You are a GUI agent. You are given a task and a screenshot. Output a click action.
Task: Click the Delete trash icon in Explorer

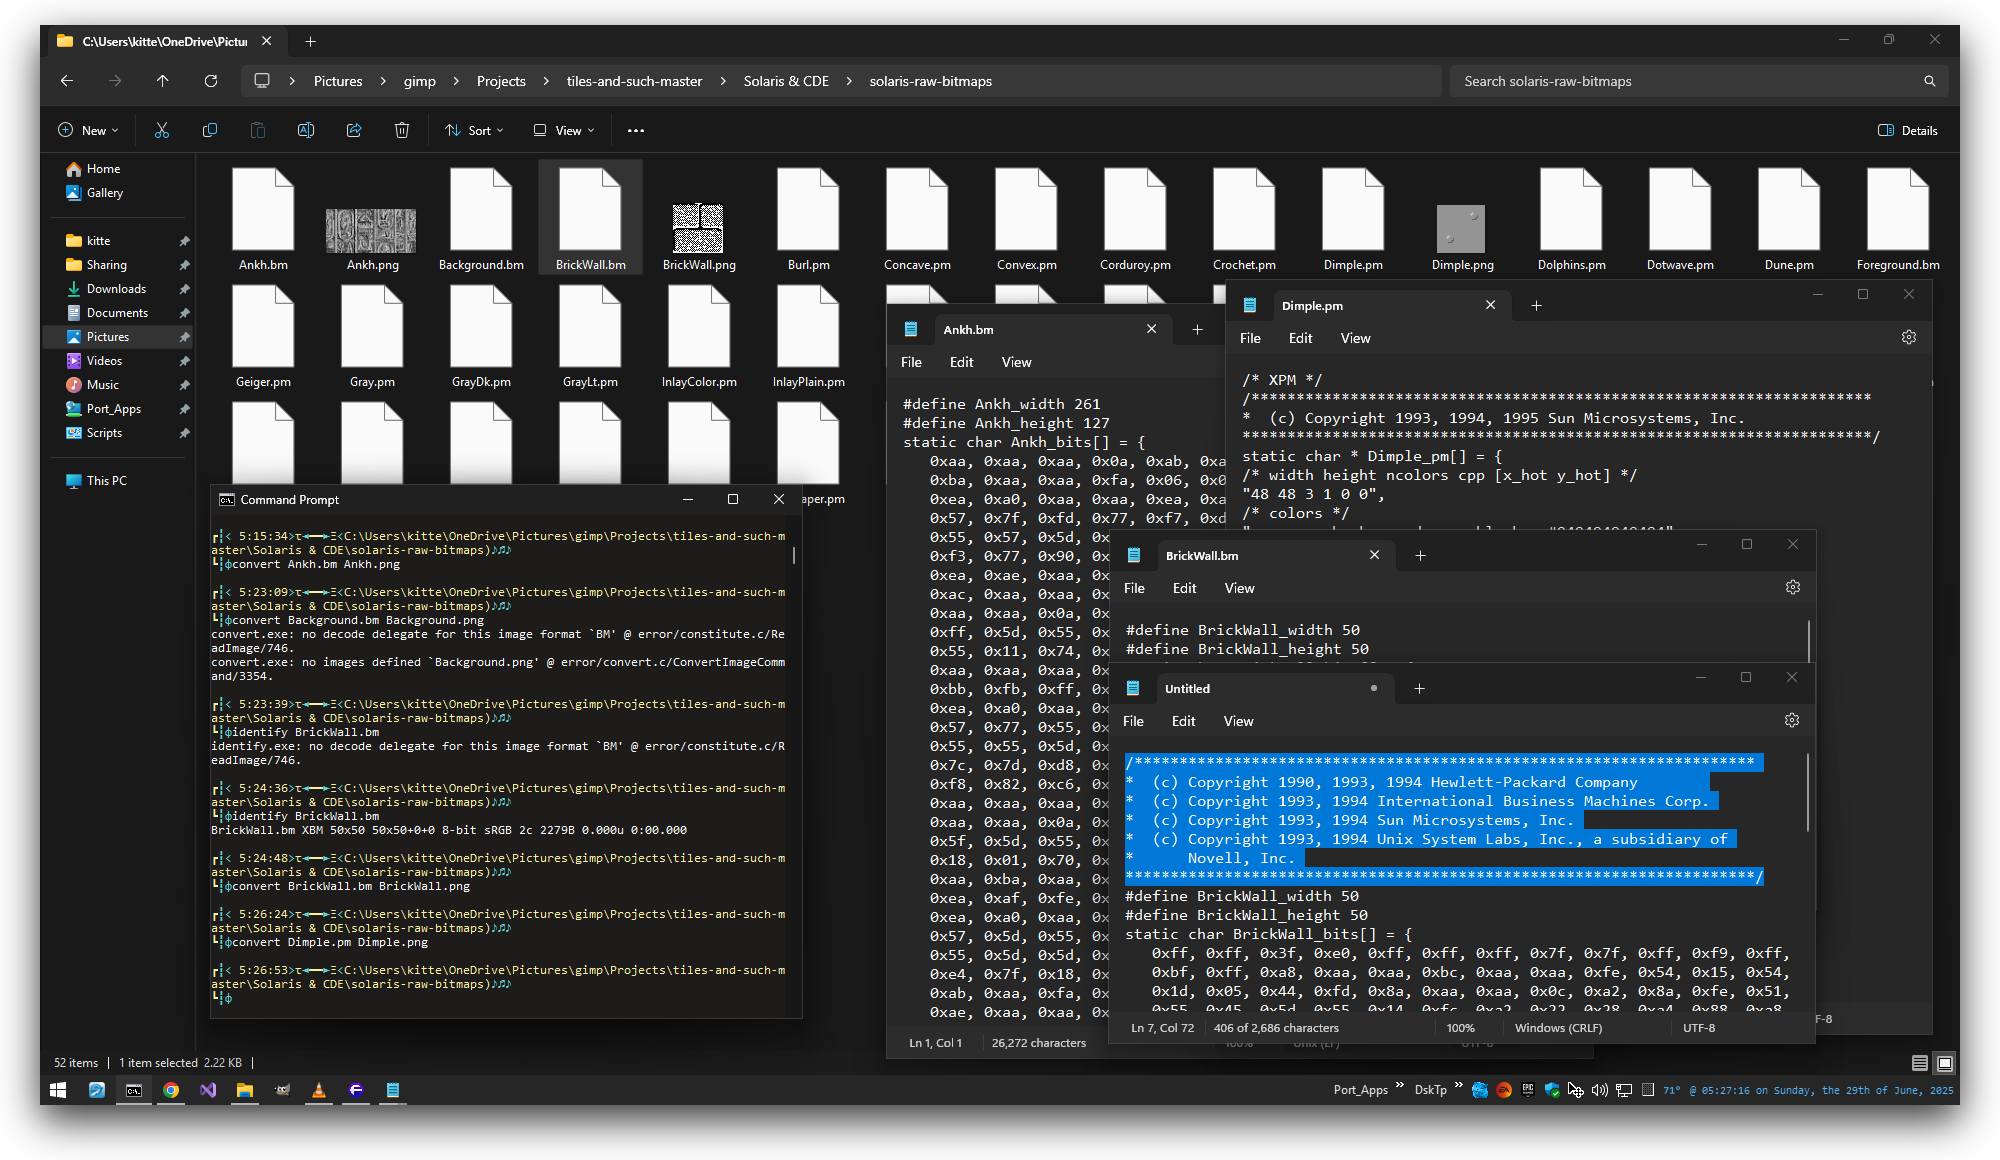(x=402, y=130)
